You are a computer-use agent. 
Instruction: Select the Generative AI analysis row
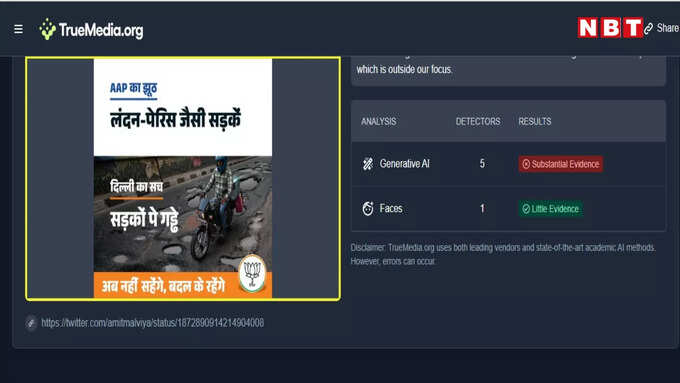pos(508,164)
